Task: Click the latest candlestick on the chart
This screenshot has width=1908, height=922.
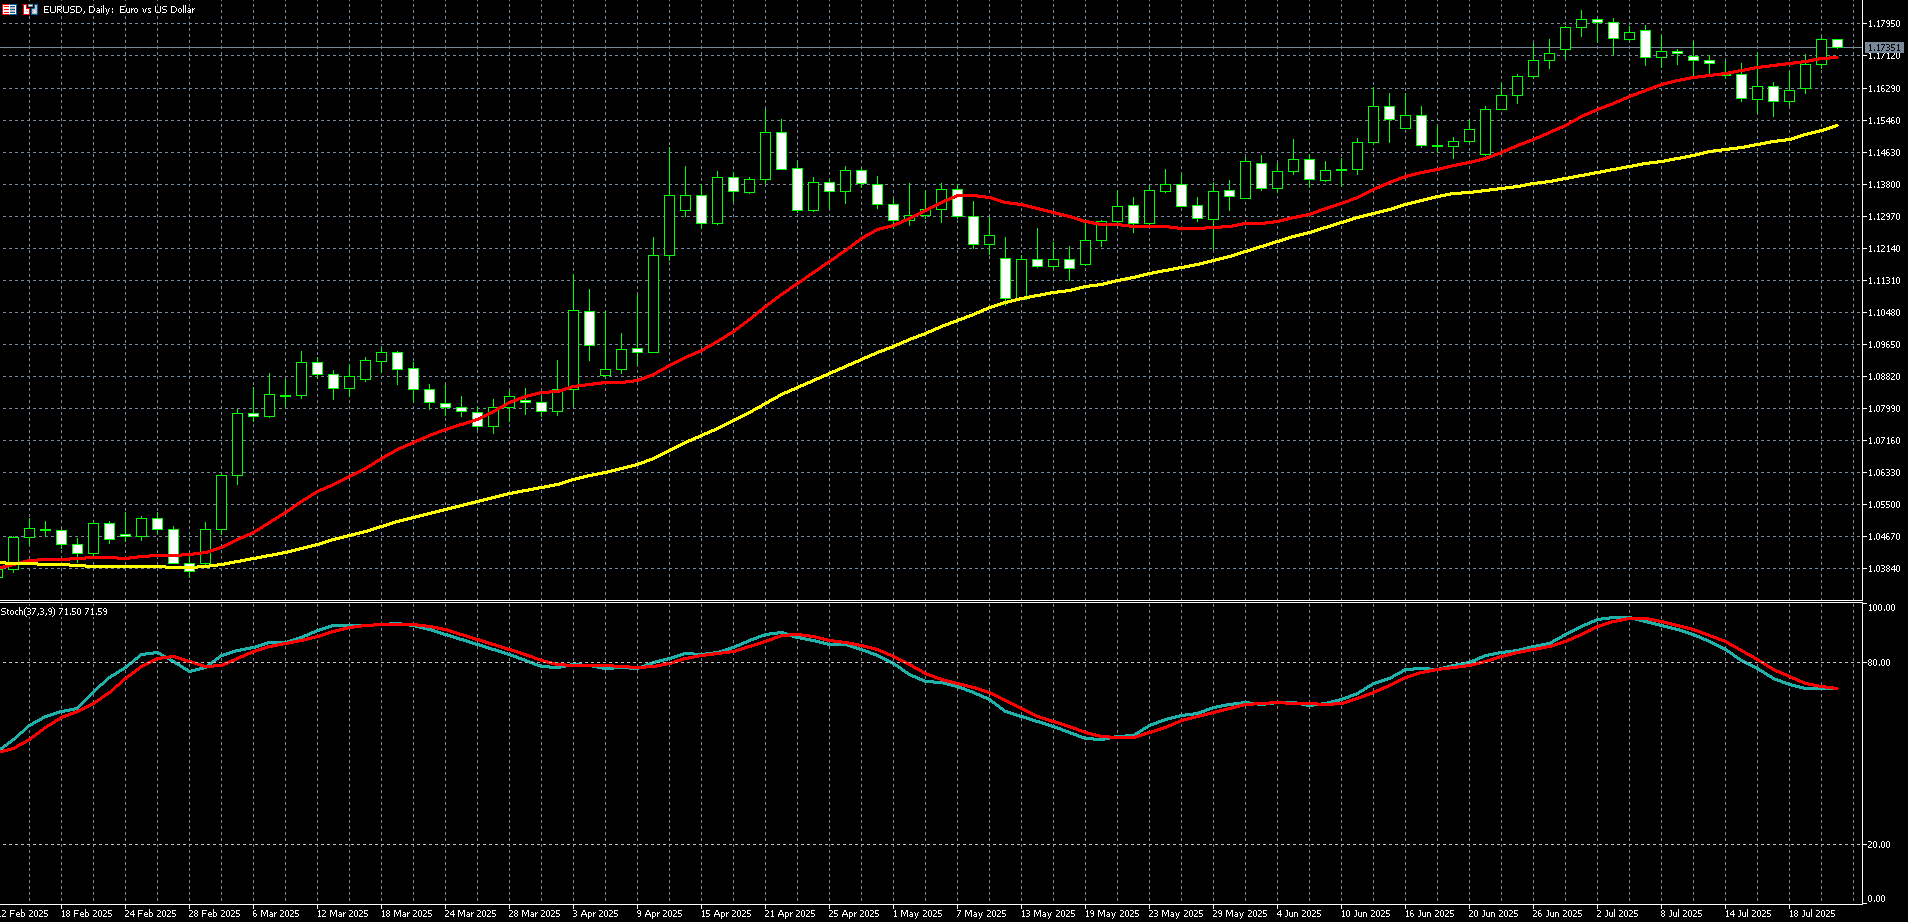Action: (1837, 43)
